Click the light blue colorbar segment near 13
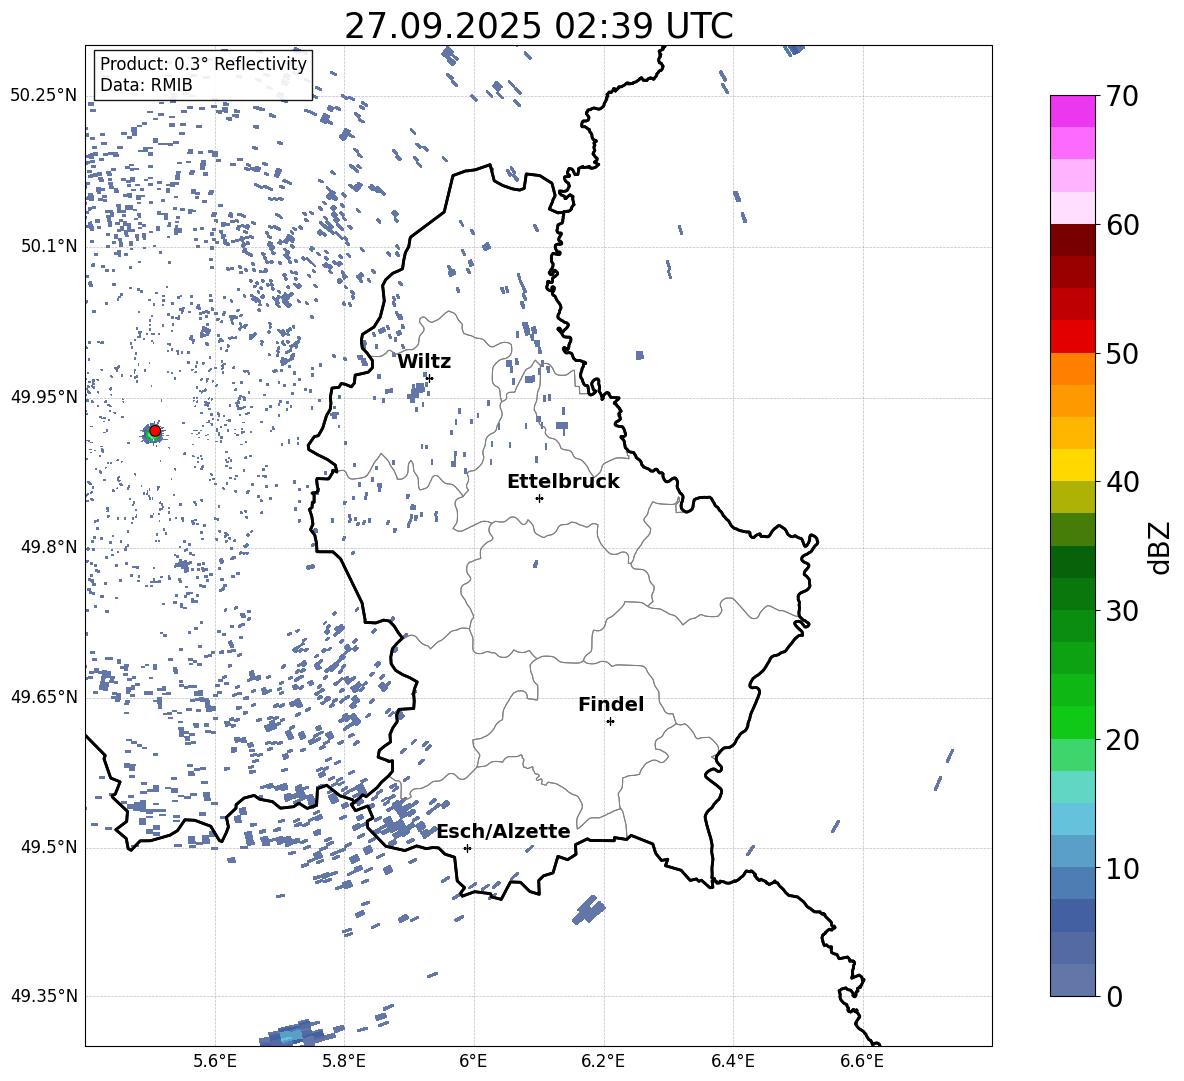The image size is (1184, 1081). (1073, 819)
